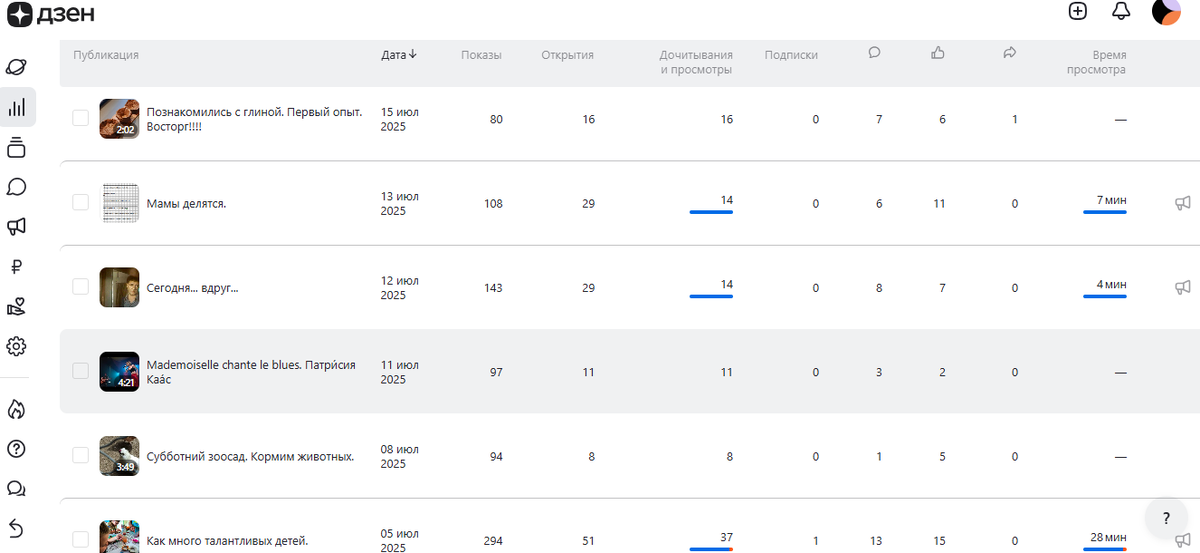The height and width of the screenshot is (553, 1200).
Task: Sort by the Дата column header
Action: click(399, 55)
